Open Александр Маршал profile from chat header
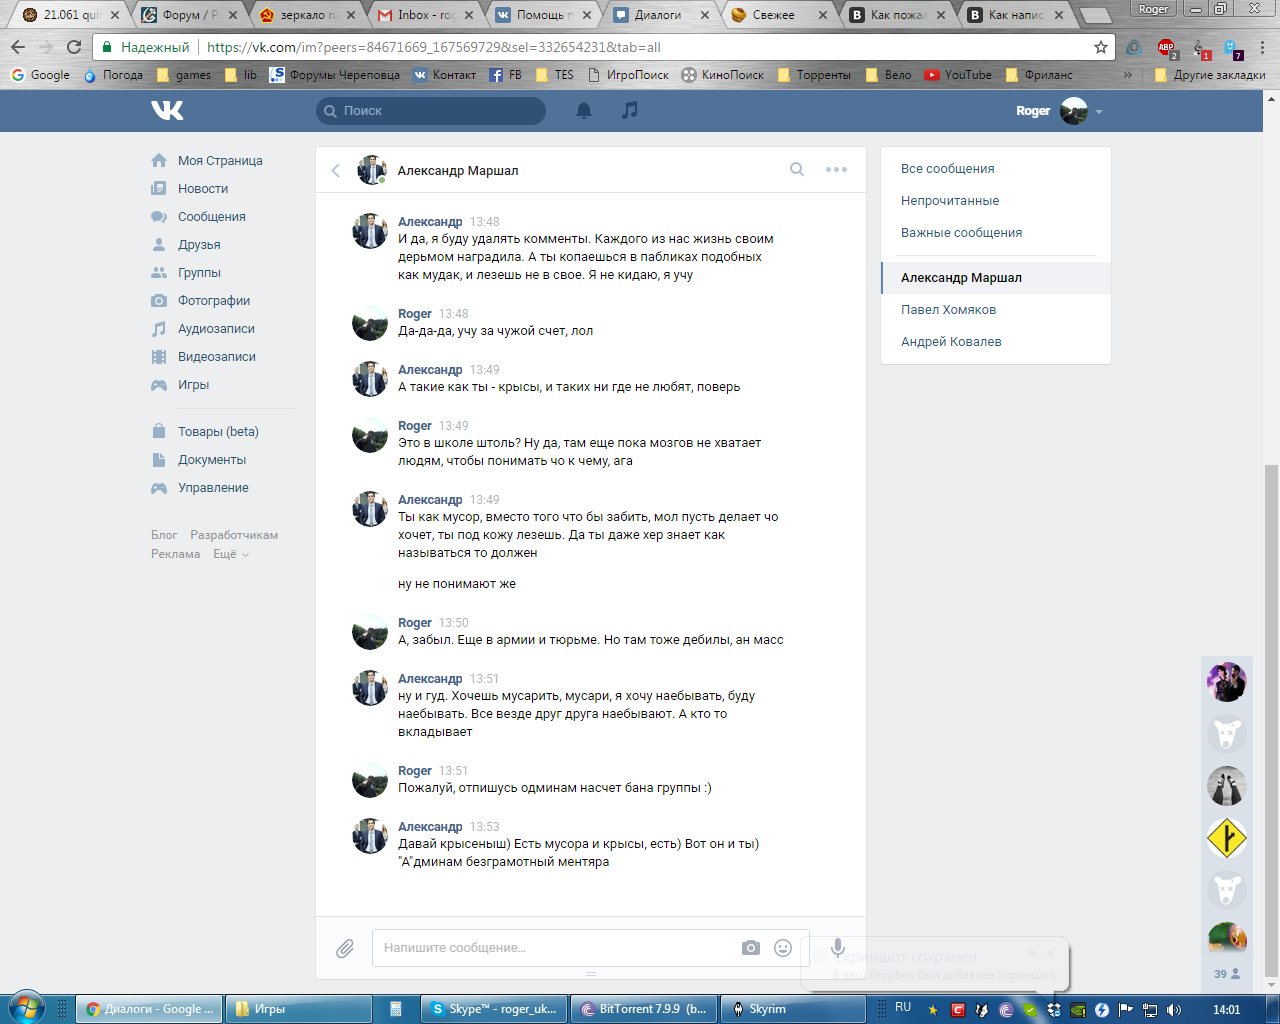Image resolution: width=1280 pixels, height=1024 pixels. pyautogui.click(x=457, y=171)
